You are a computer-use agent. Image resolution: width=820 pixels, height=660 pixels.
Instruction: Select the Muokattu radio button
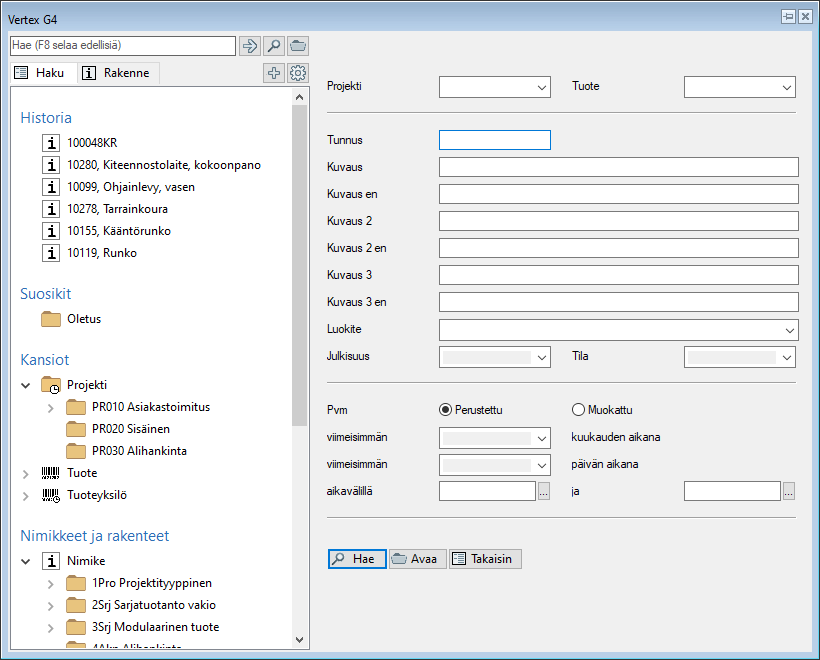pos(578,409)
